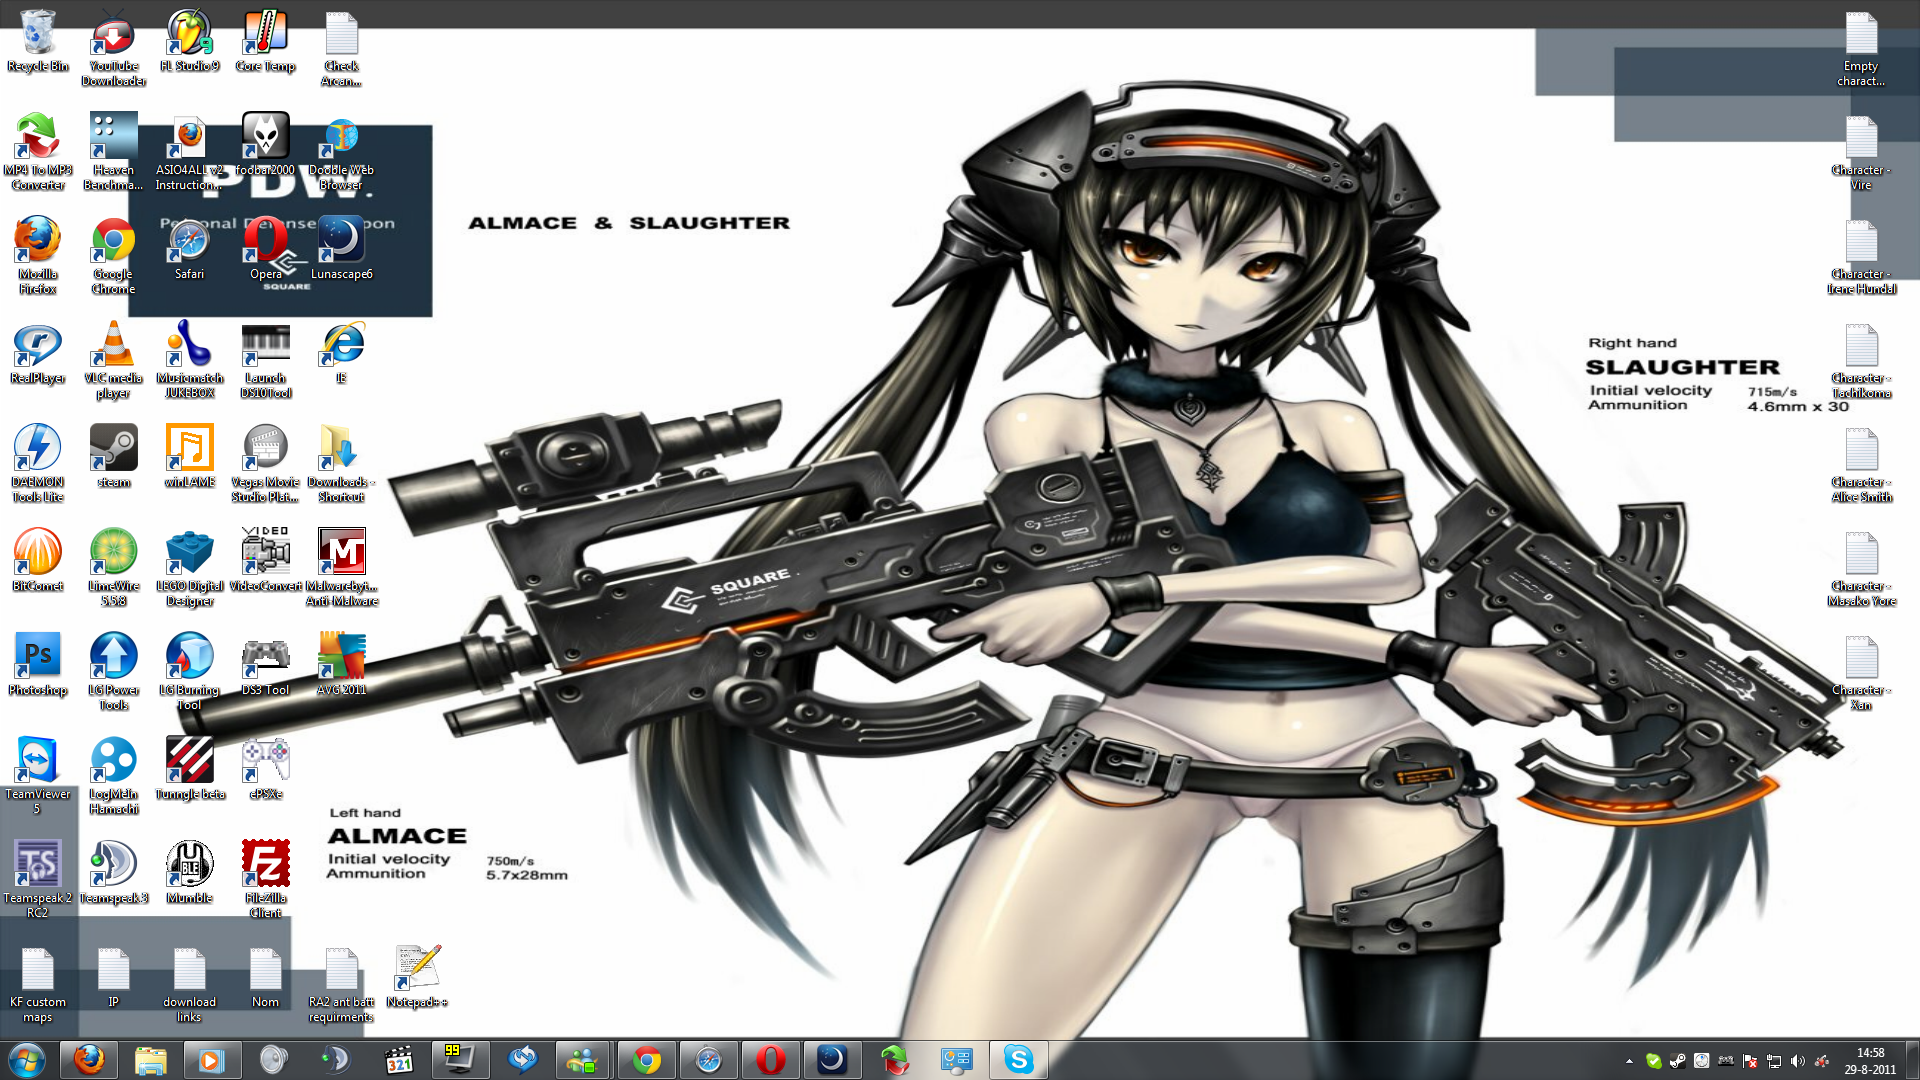This screenshot has width=1920, height=1080.
Task: Open Mozilla Firefox desktop shortcut
Action: (x=38, y=256)
